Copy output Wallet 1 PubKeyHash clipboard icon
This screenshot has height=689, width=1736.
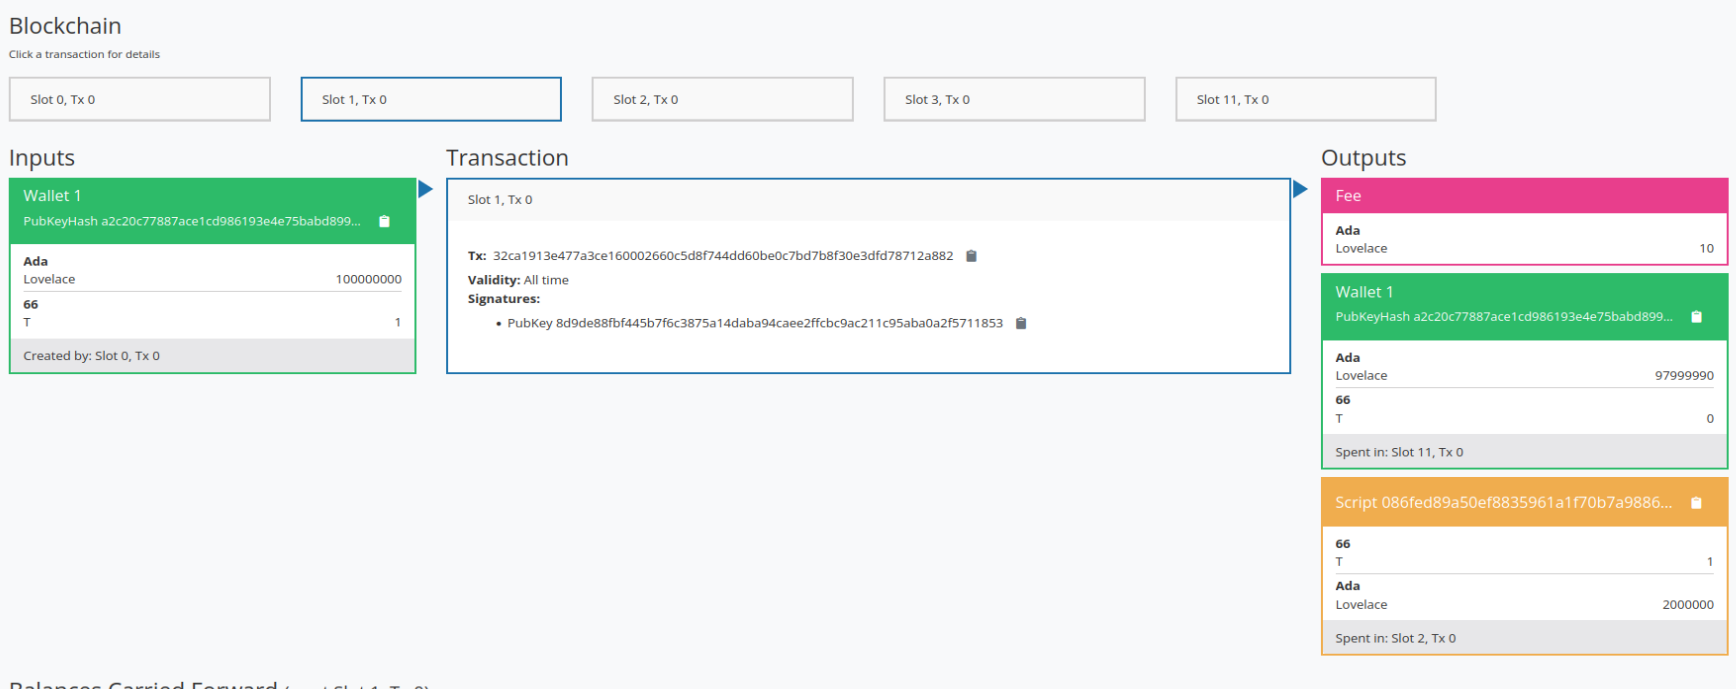point(1696,317)
